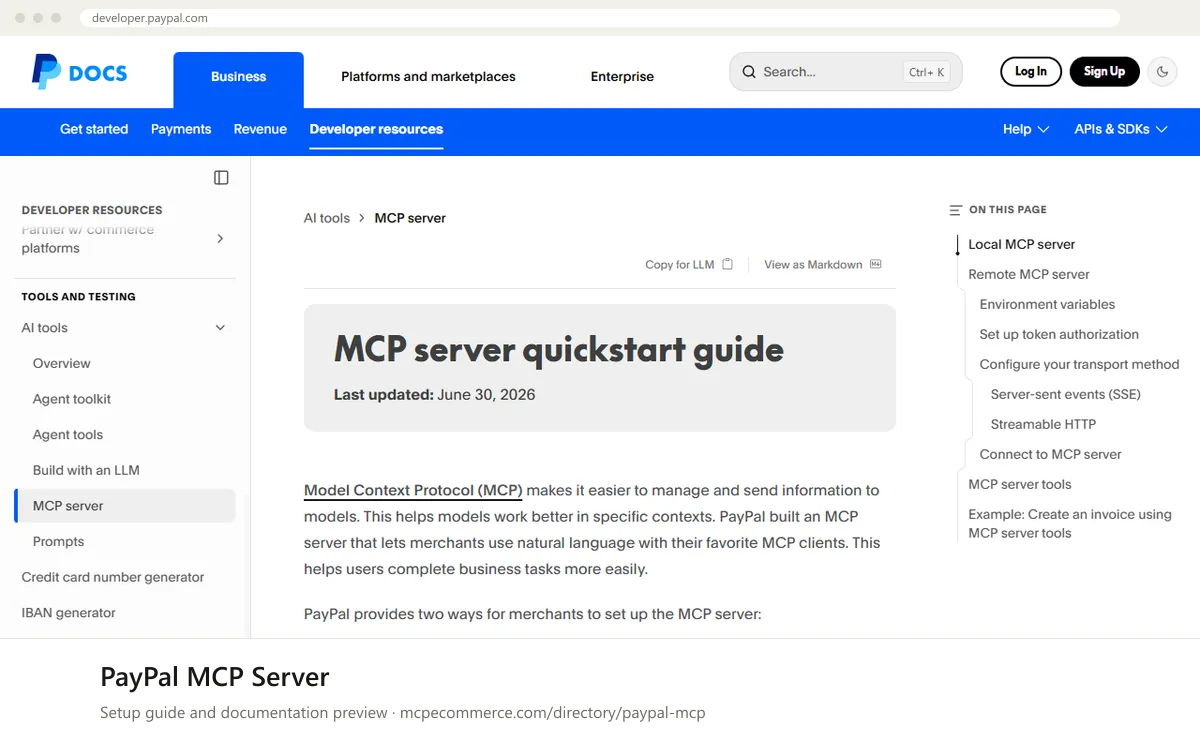This screenshot has height=750, width=1200.
Task: Click the Search field
Action: pos(846,72)
